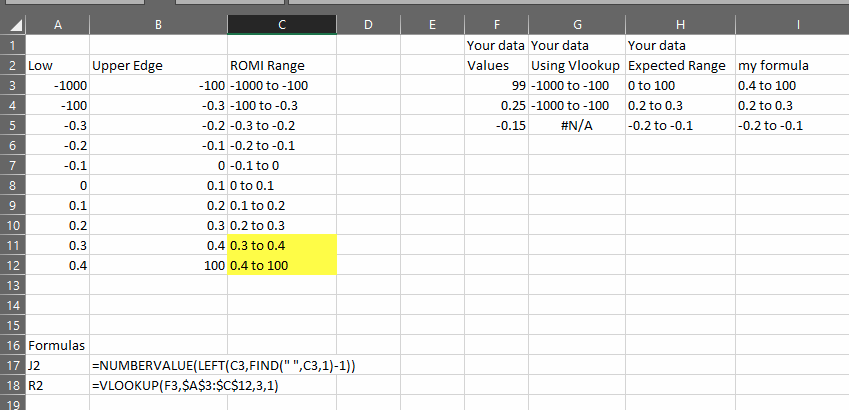This screenshot has height=410, width=849.
Task: Select the VLOOKUP formula text cell
Action: coord(185,386)
